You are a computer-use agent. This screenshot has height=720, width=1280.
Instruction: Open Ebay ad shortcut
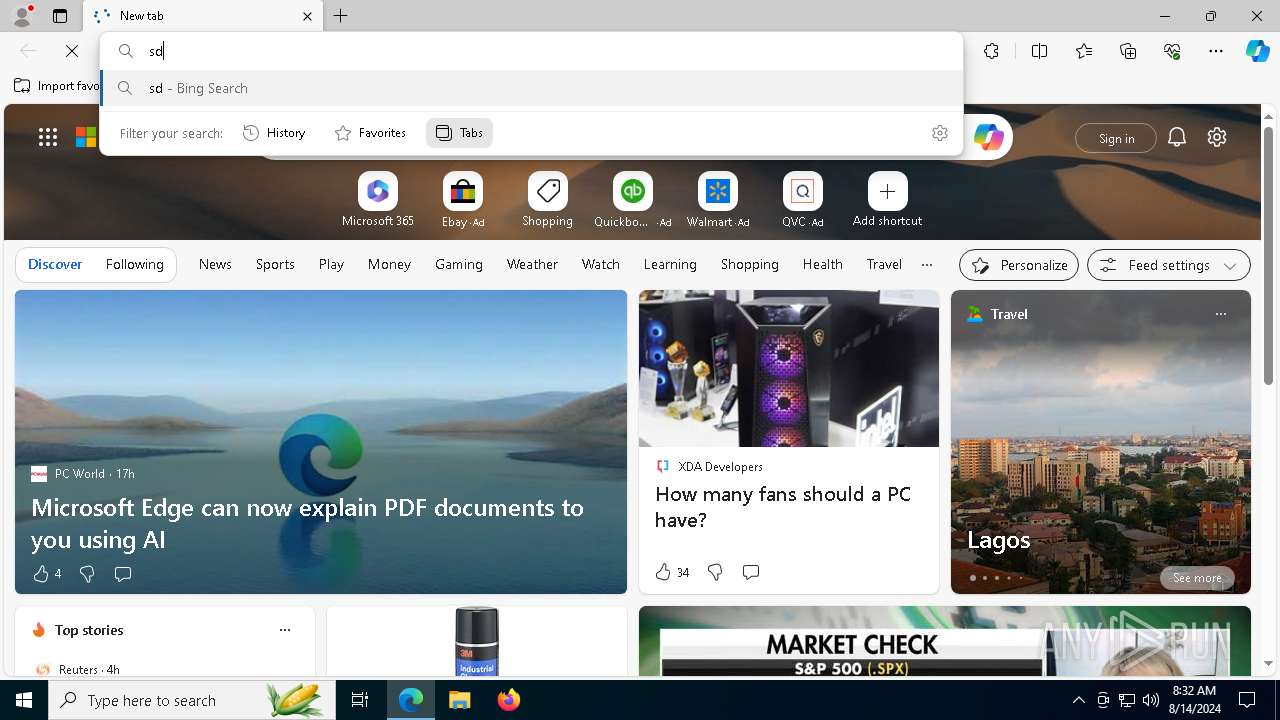click(463, 200)
